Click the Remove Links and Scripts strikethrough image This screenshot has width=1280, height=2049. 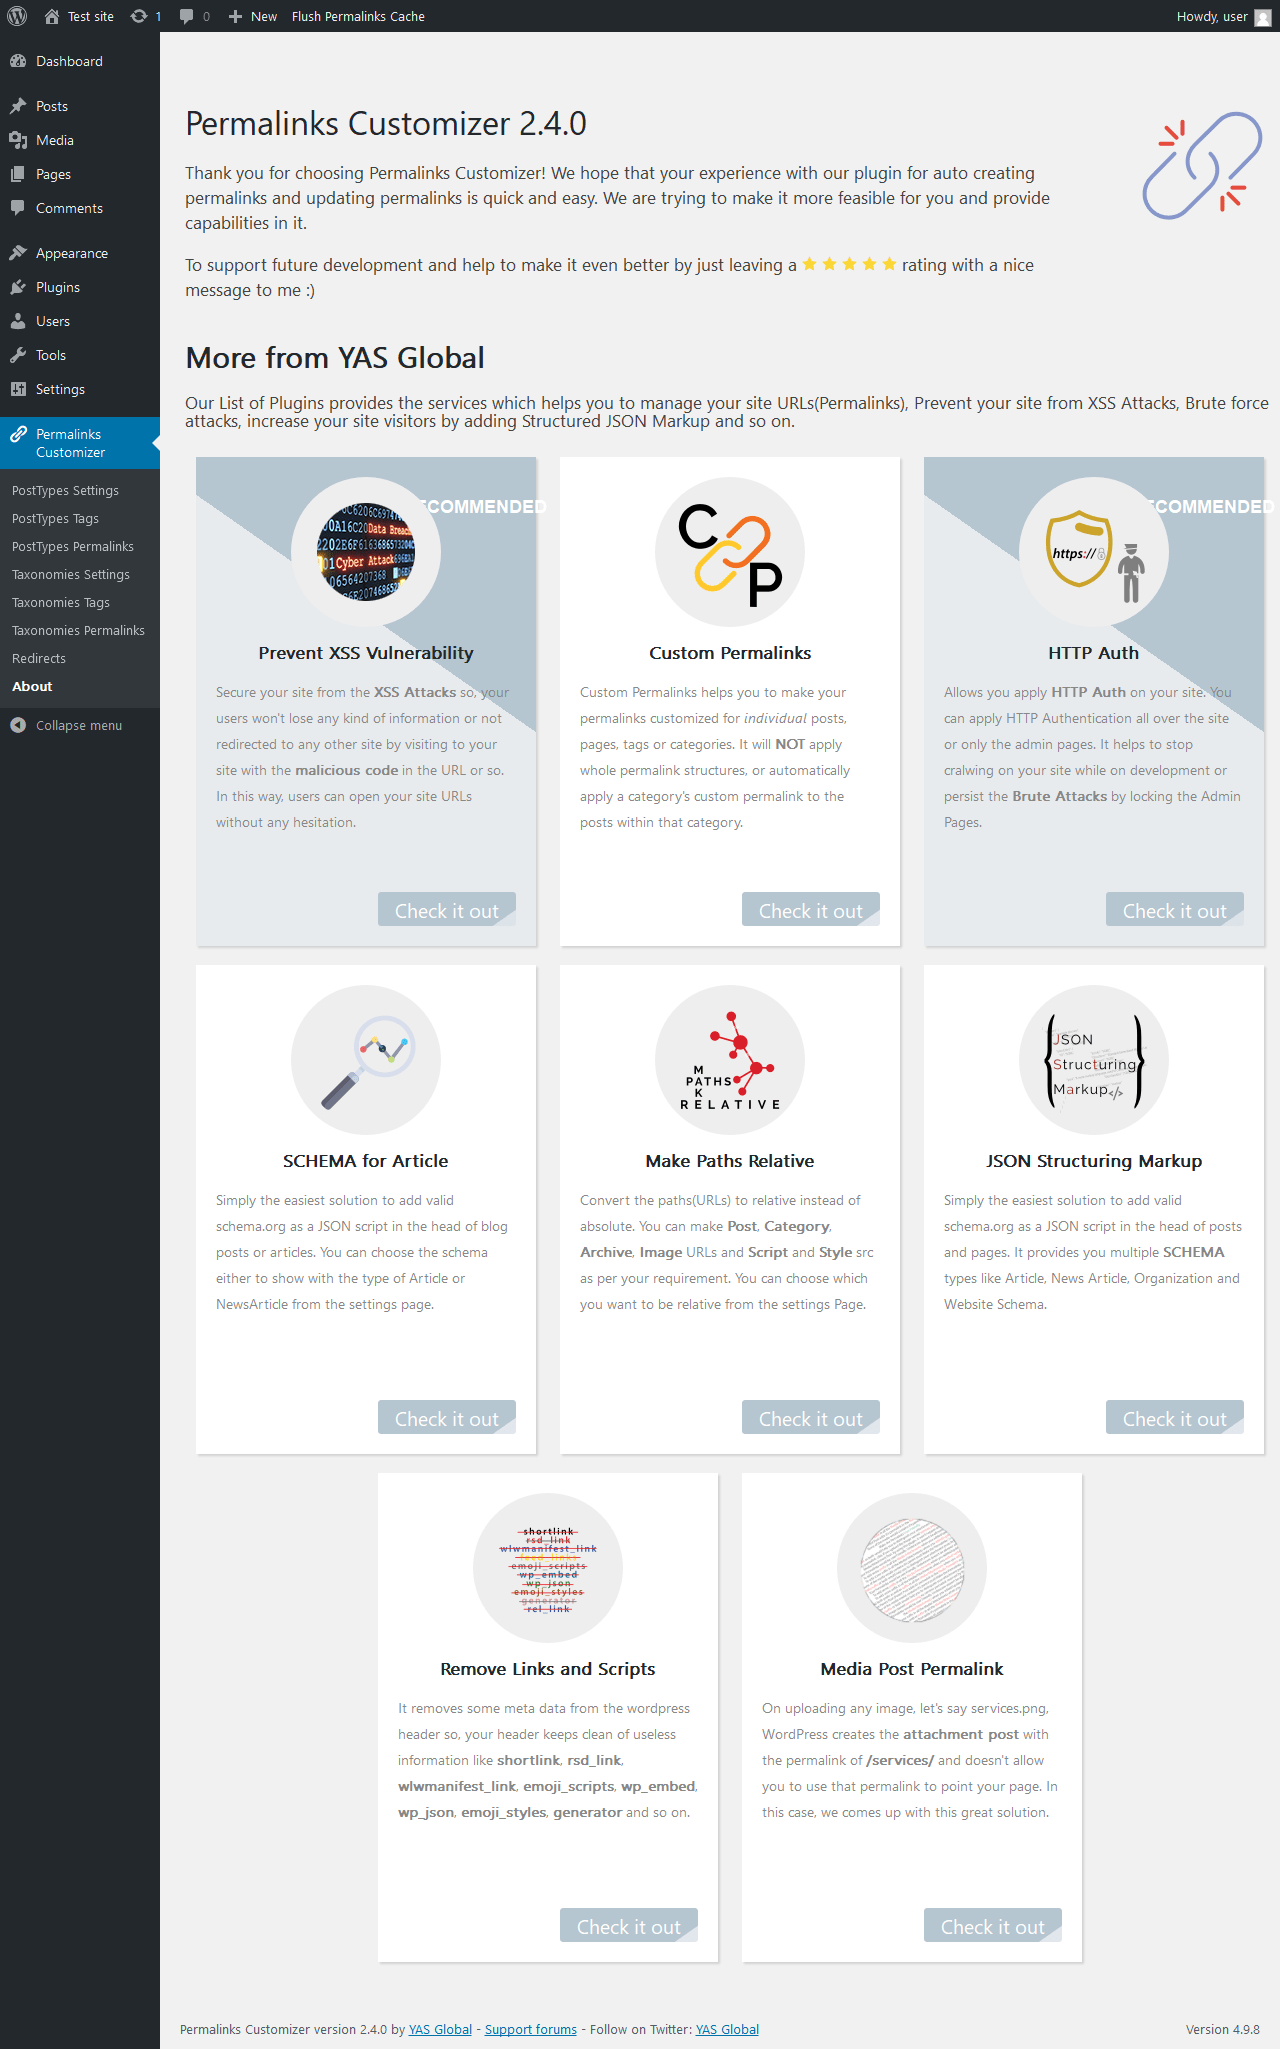(548, 1568)
